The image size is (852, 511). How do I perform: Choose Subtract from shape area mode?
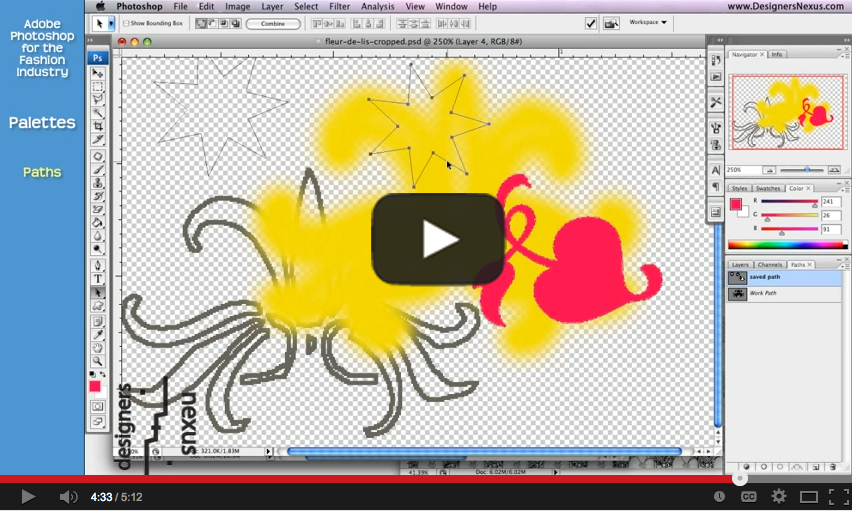(212, 23)
